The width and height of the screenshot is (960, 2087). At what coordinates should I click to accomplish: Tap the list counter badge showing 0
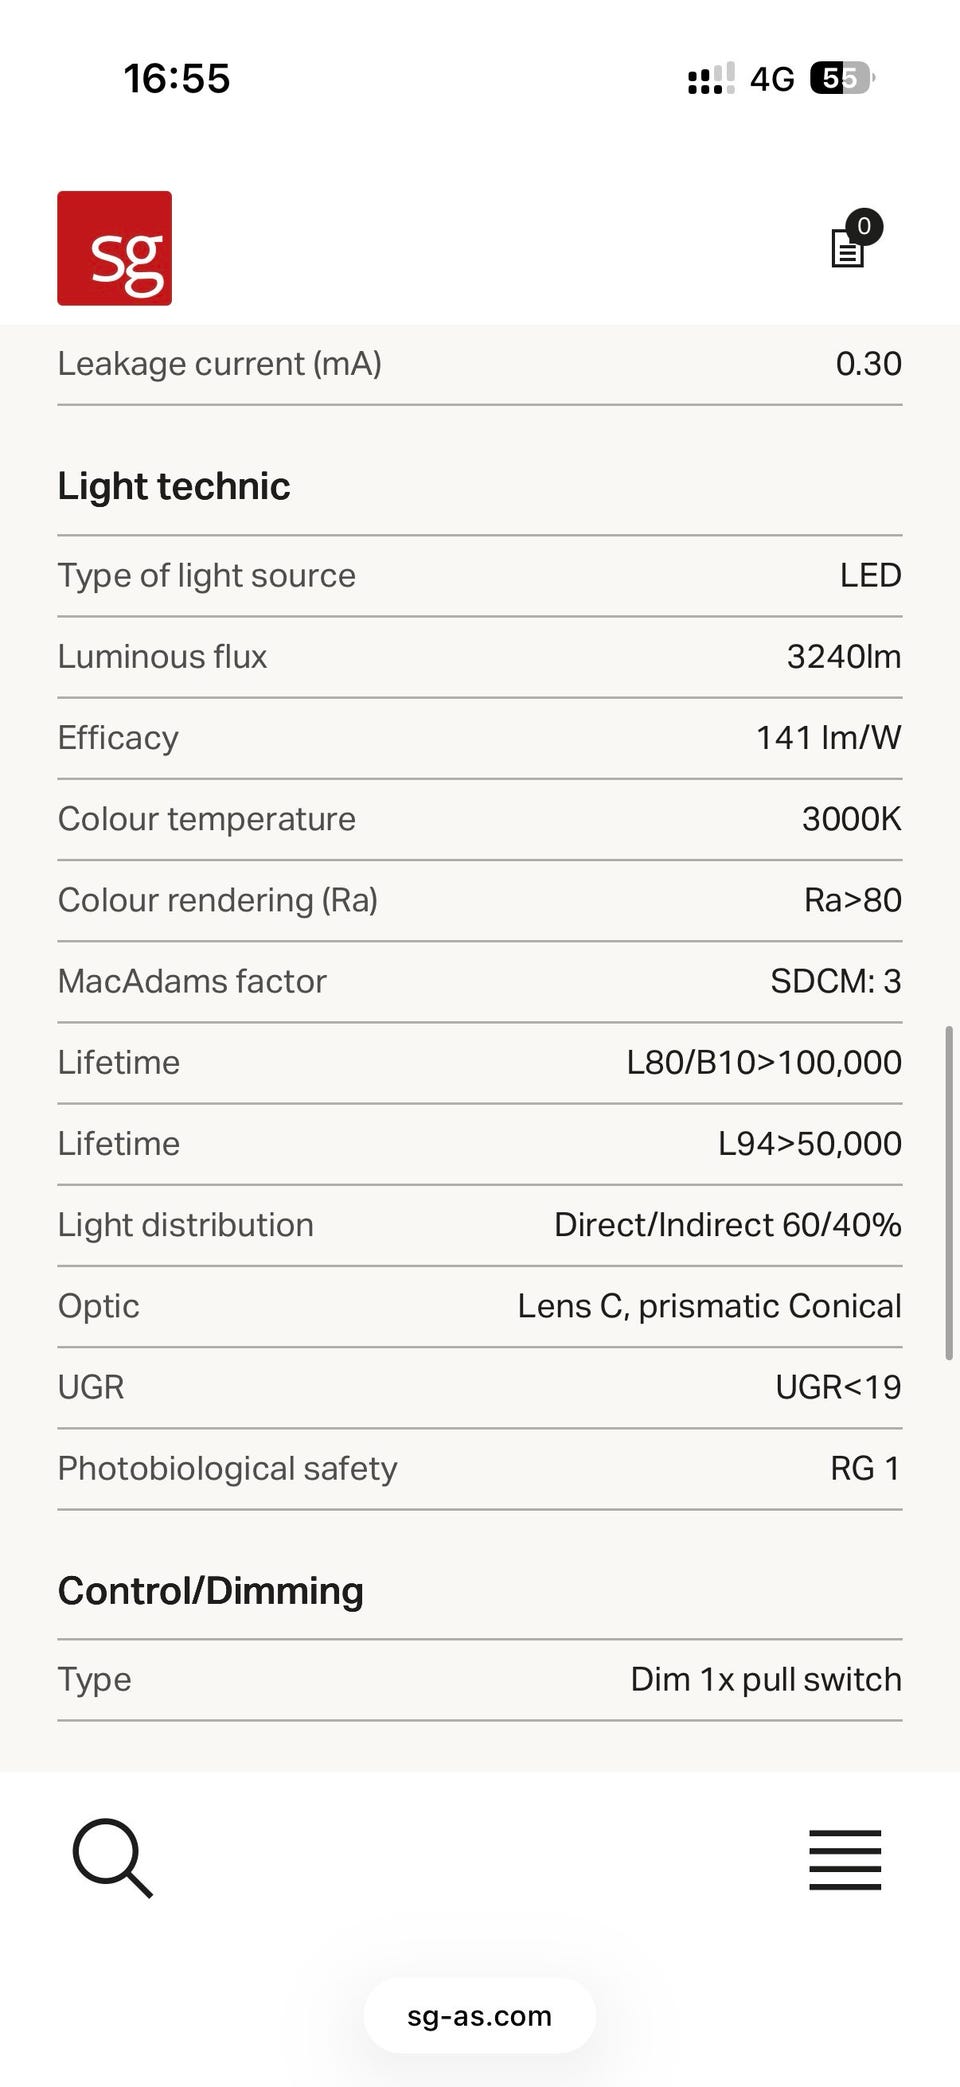coord(864,227)
